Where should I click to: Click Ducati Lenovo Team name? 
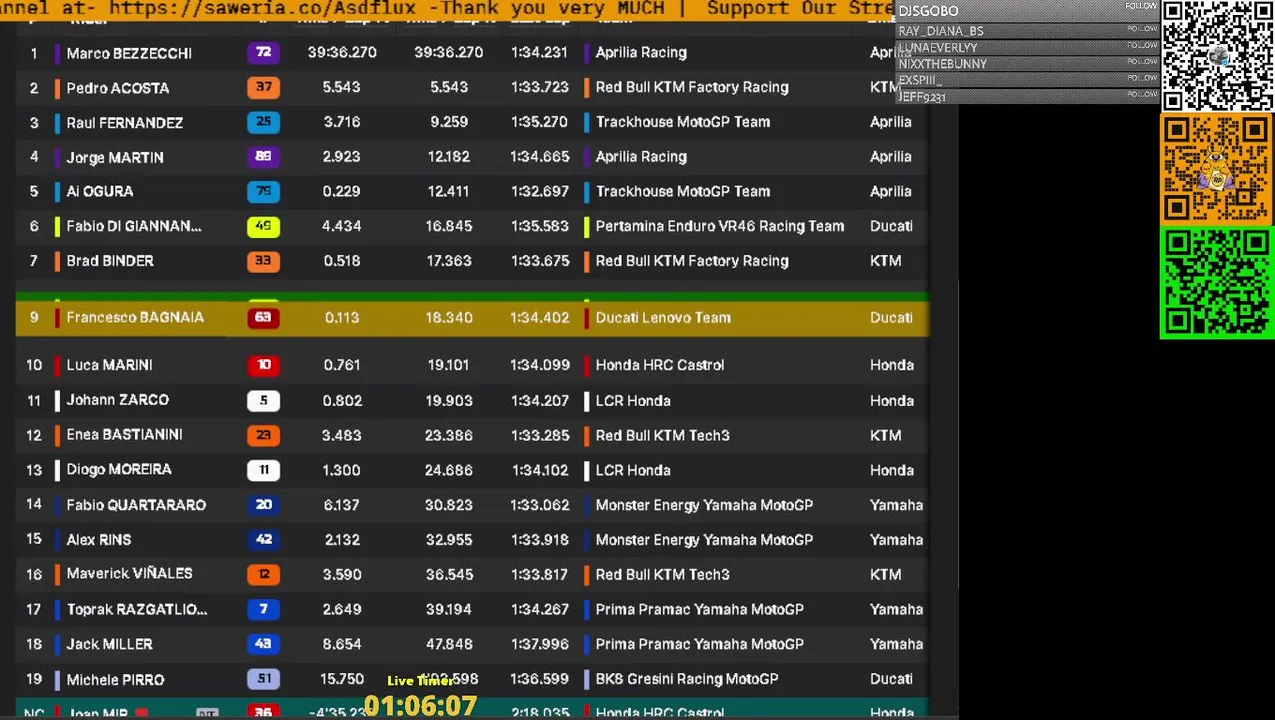[663, 317]
